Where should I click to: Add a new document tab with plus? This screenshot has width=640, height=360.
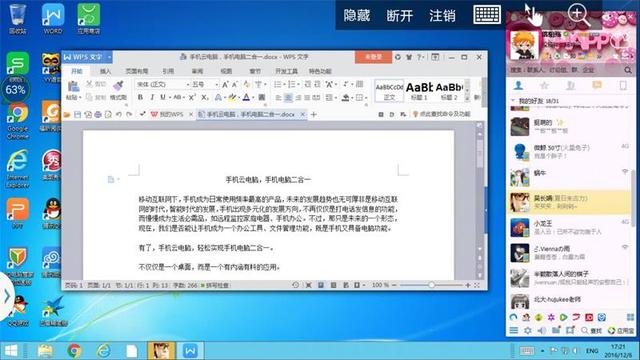click(313, 115)
